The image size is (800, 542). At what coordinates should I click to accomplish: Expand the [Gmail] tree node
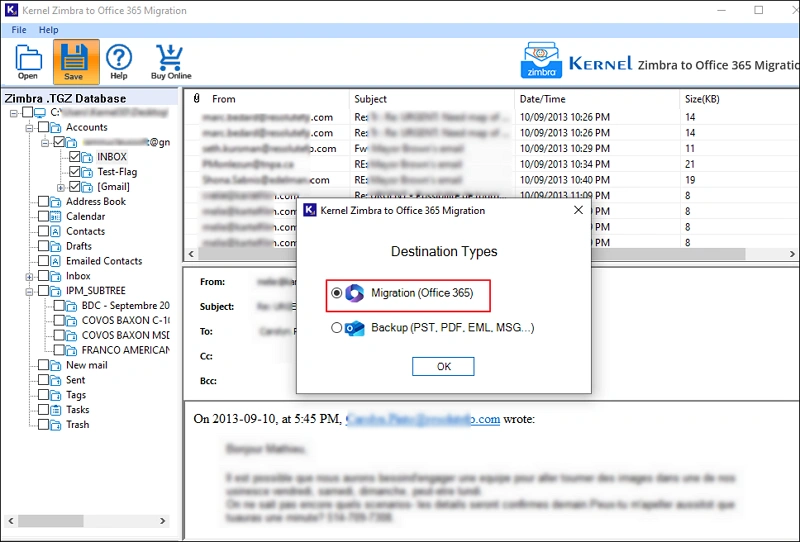tap(60, 187)
